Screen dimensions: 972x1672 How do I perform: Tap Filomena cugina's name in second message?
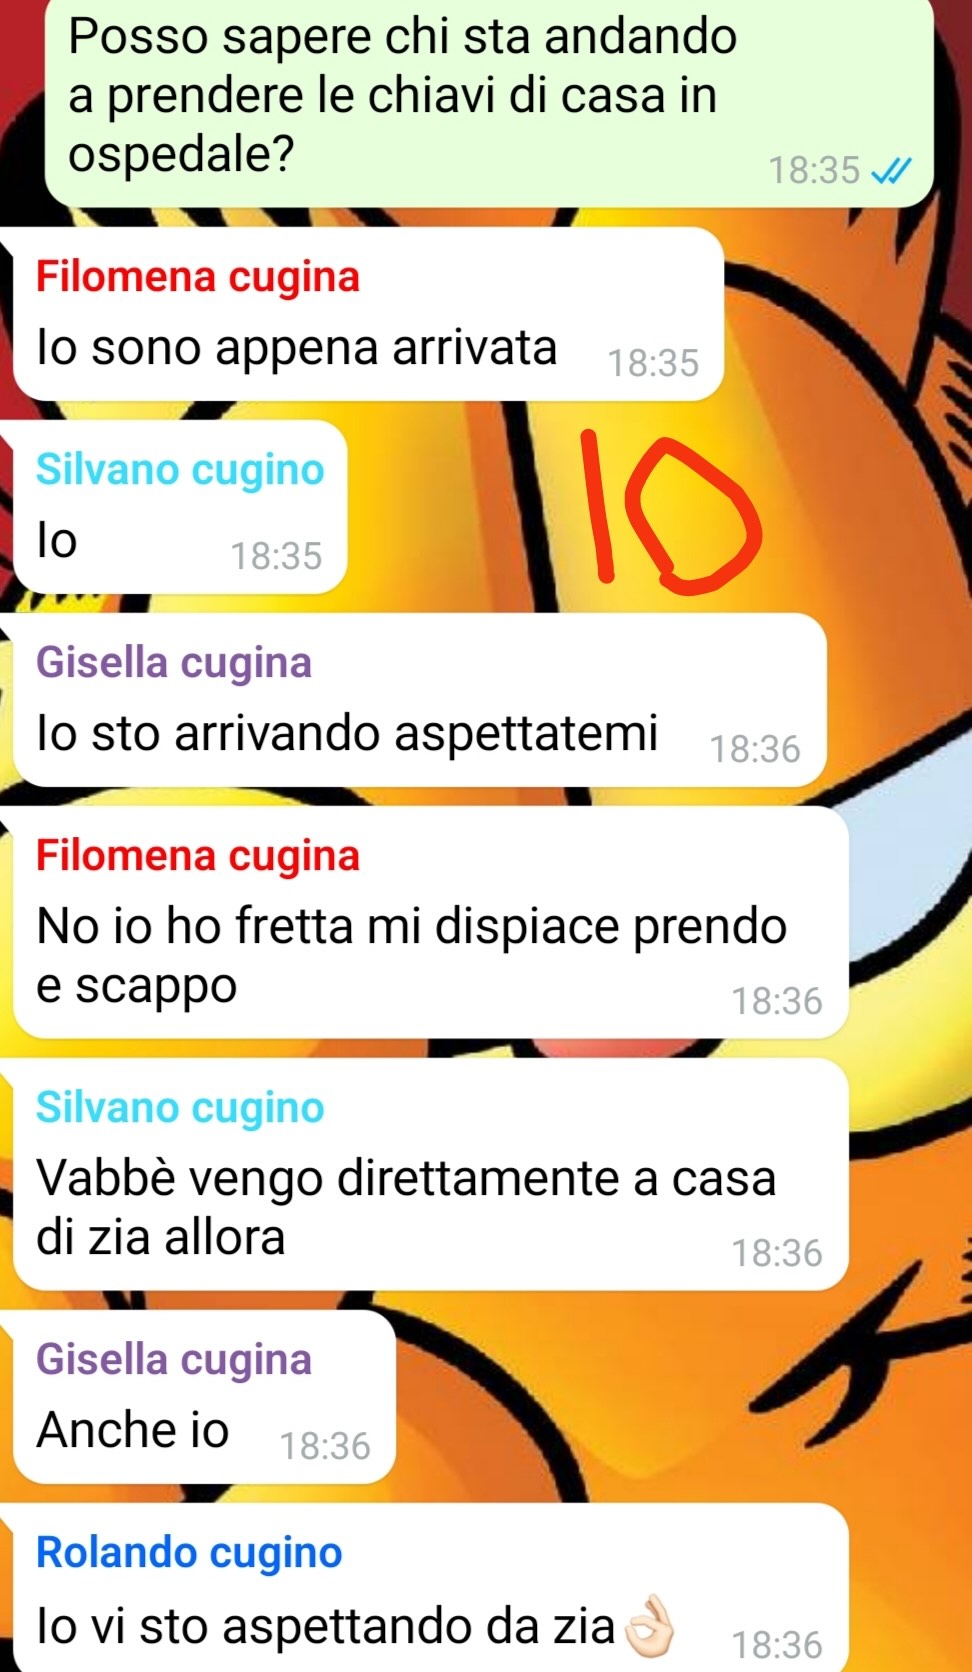[198, 856]
